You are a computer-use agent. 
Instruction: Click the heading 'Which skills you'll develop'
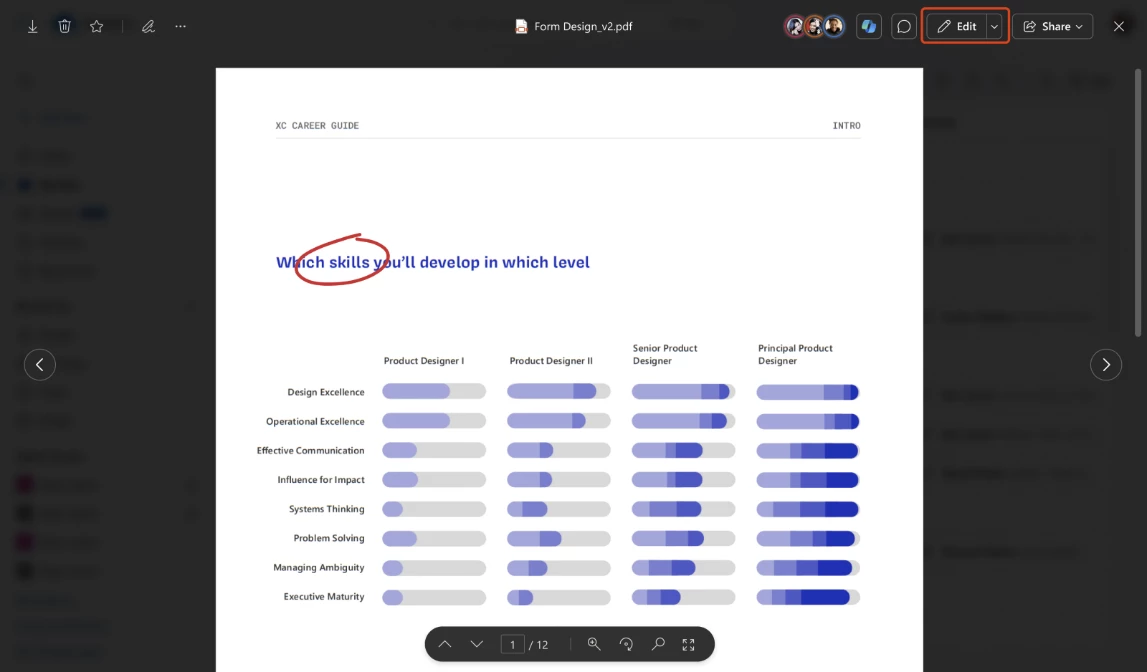tap(432, 262)
